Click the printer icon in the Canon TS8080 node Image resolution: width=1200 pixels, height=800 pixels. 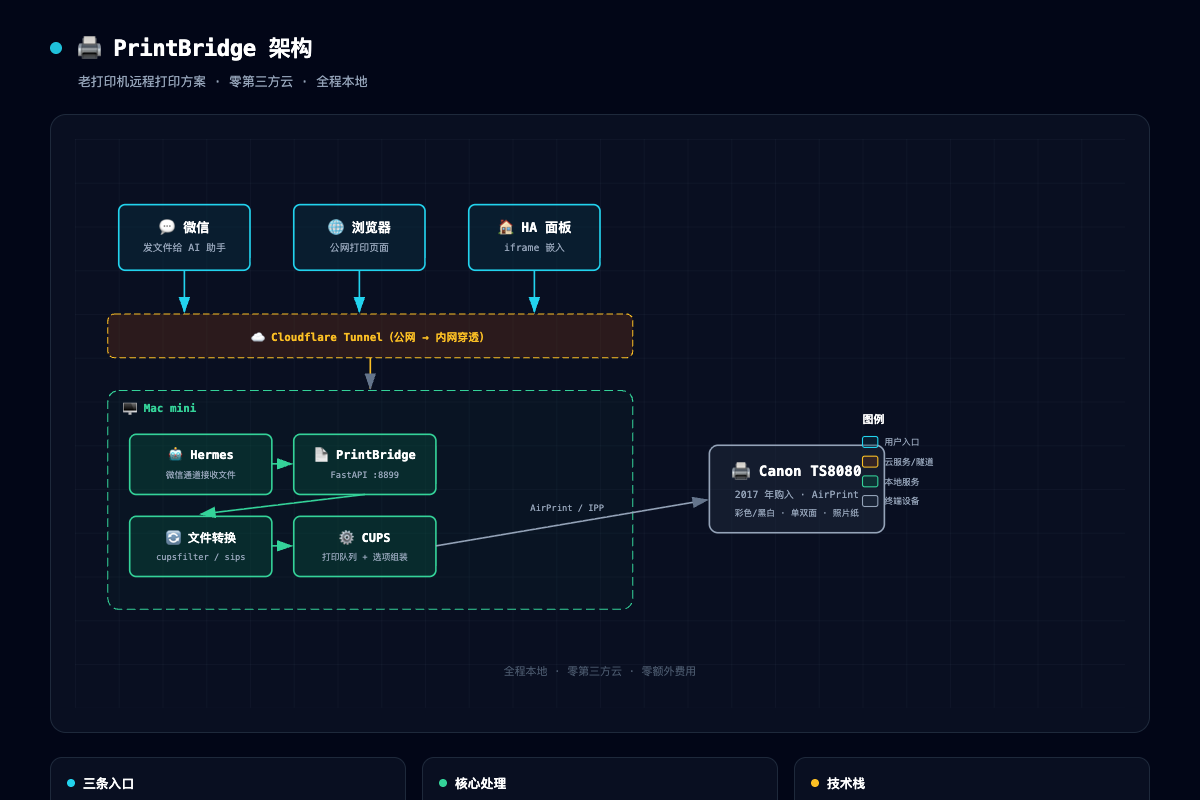click(741, 471)
